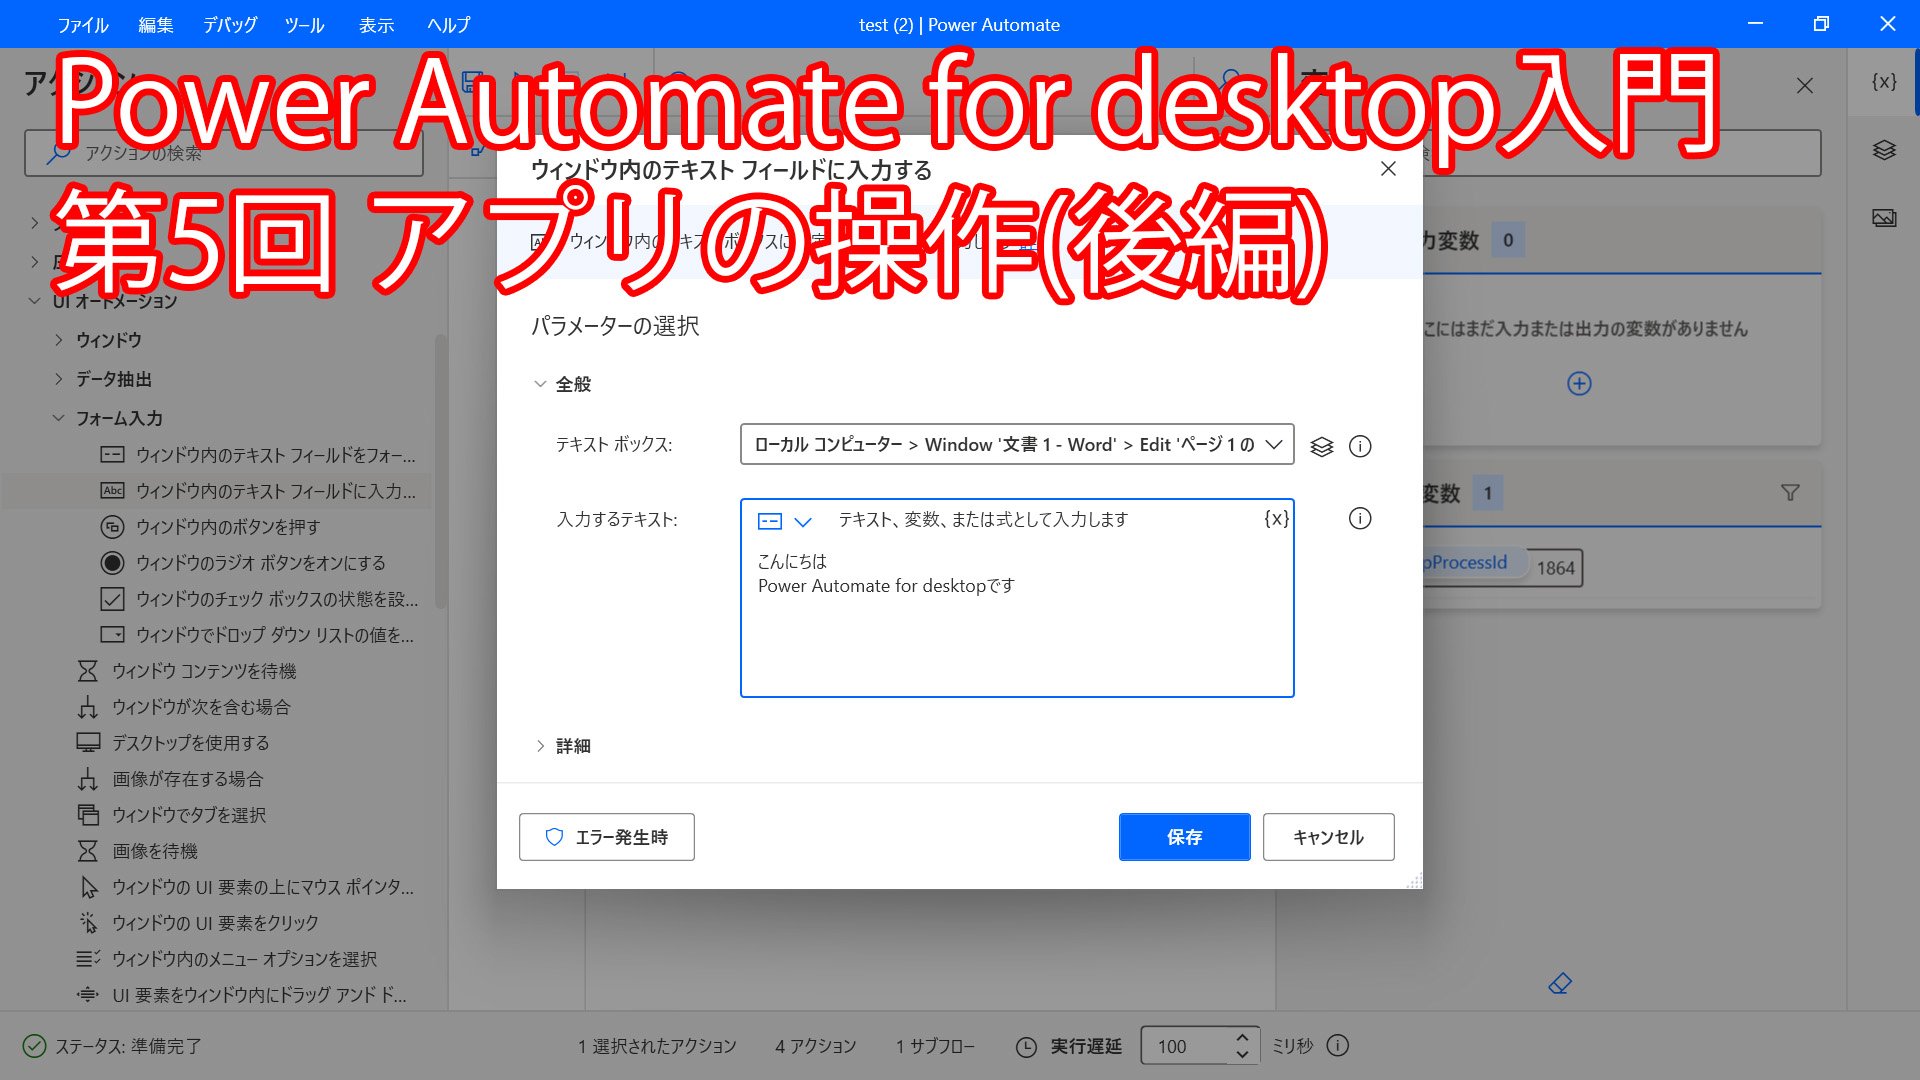Open the 表示 menu

pyautogui.click(x=376, y=24)
